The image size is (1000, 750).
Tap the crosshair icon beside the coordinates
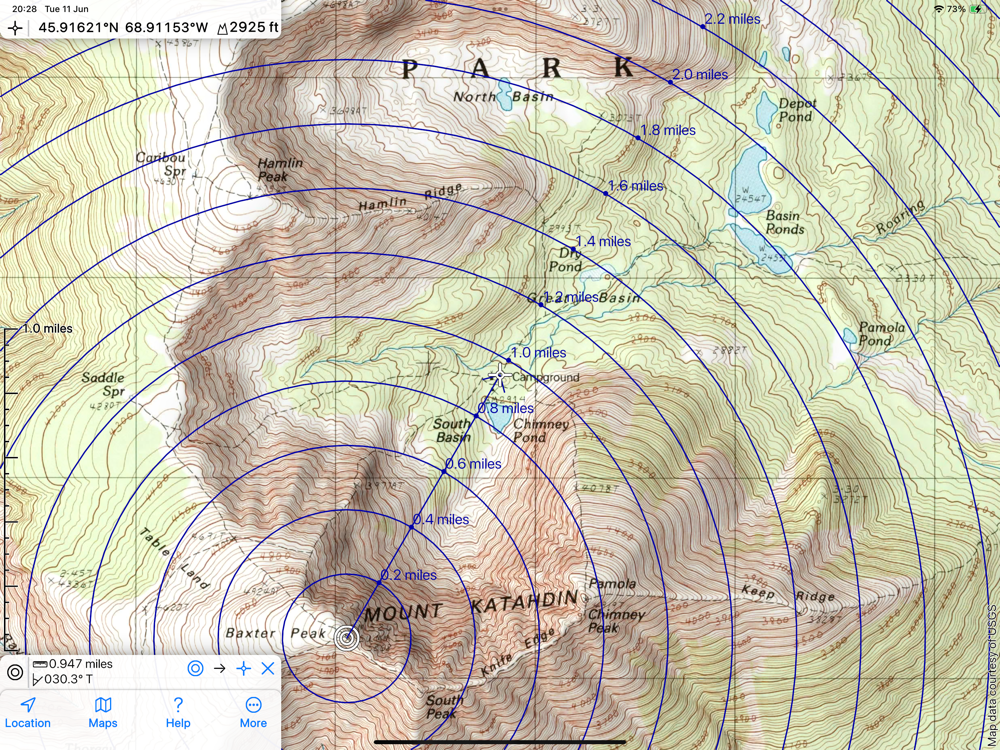click(x=15, y=28)
